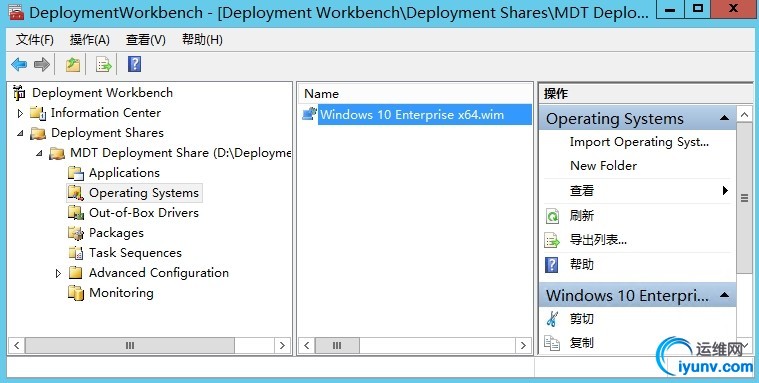Open the 查看(V) menu

click(x=146, y=40)
